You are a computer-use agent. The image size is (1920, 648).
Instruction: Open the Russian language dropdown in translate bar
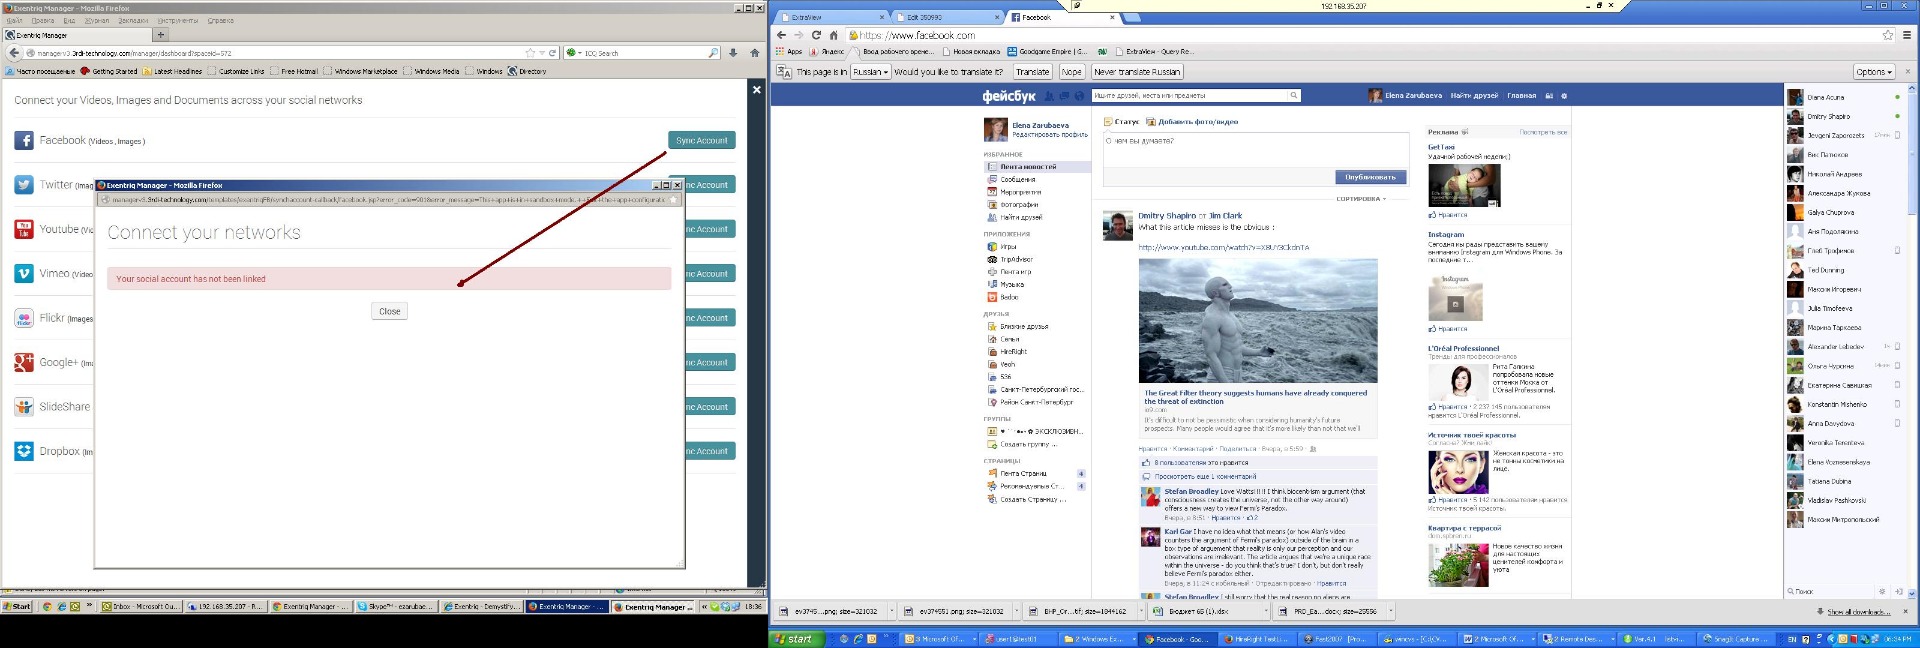click(x=870, y=72)
